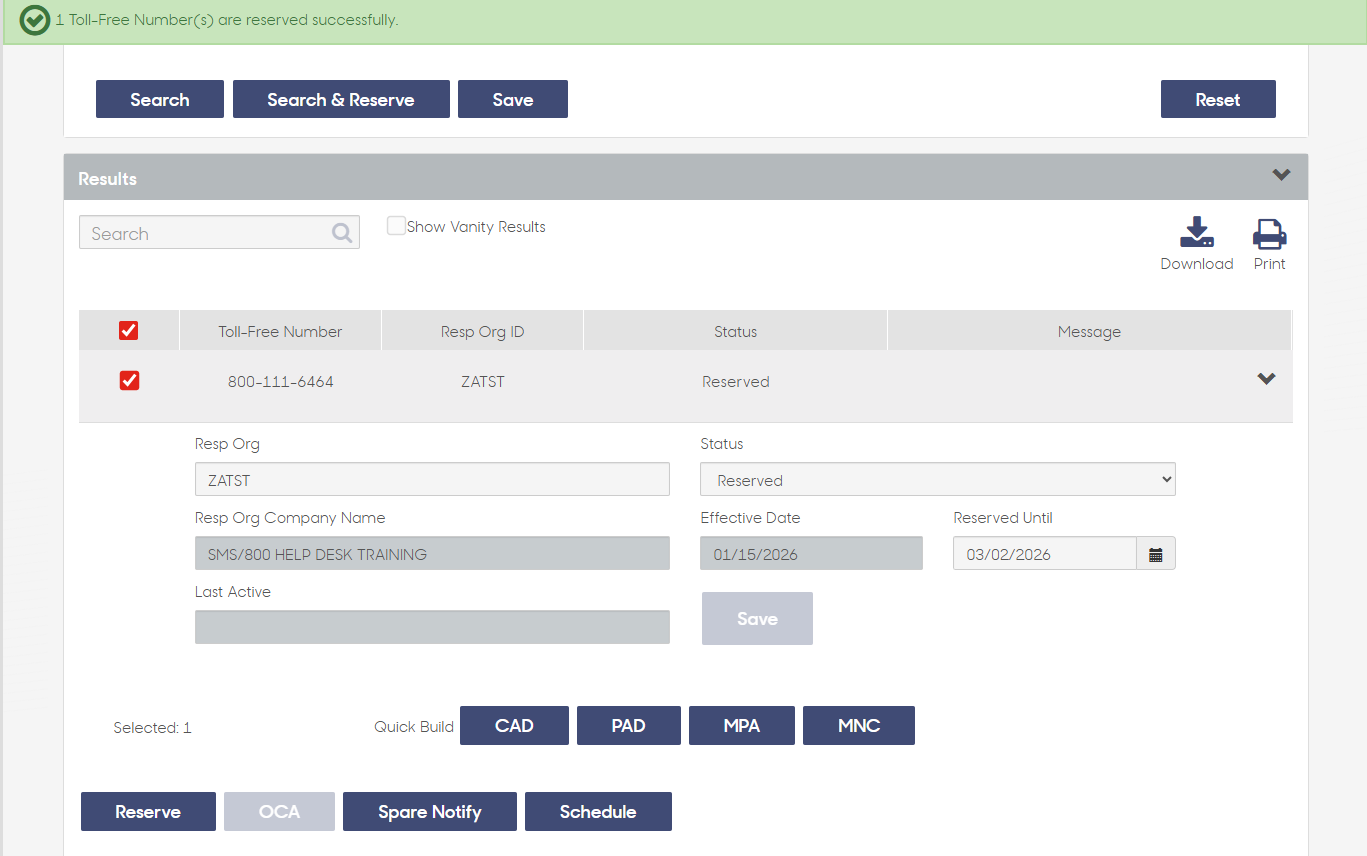Click the greyed Save button in row details
This screenshot has height=856, width=1367.
pyautogui.click(x=757, y=618)
